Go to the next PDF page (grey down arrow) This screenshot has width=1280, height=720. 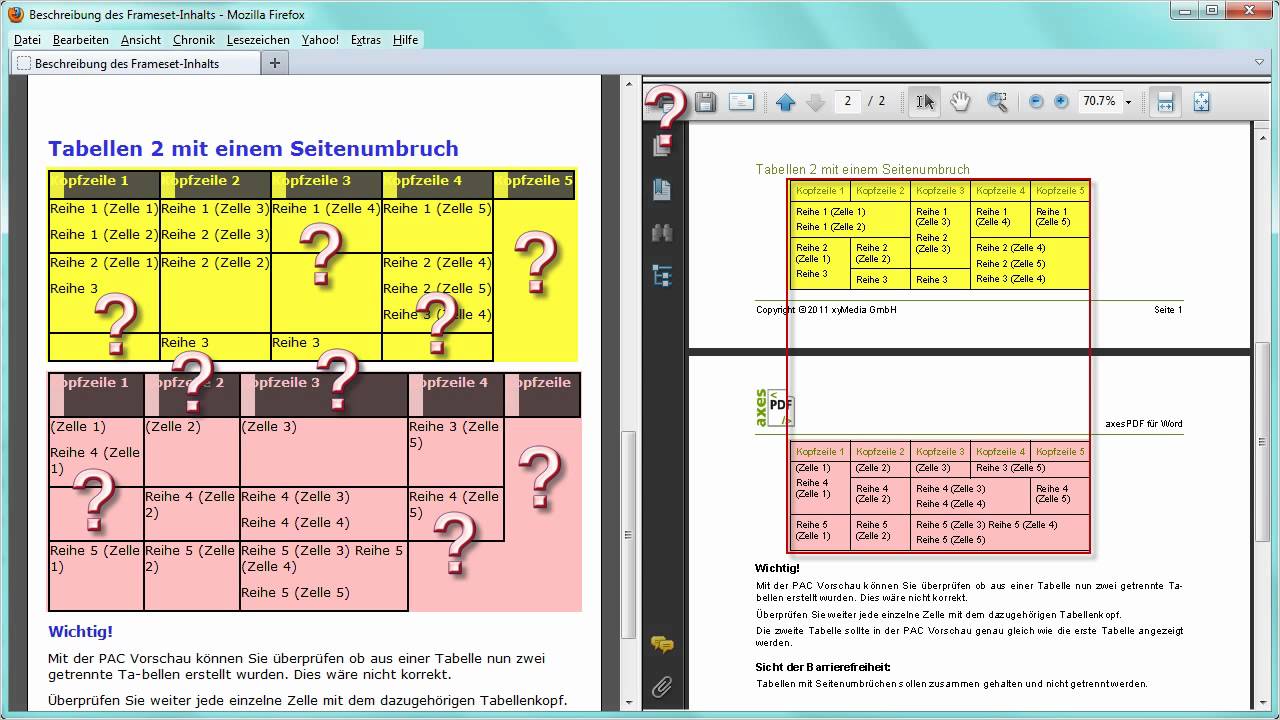click(815, 101)
